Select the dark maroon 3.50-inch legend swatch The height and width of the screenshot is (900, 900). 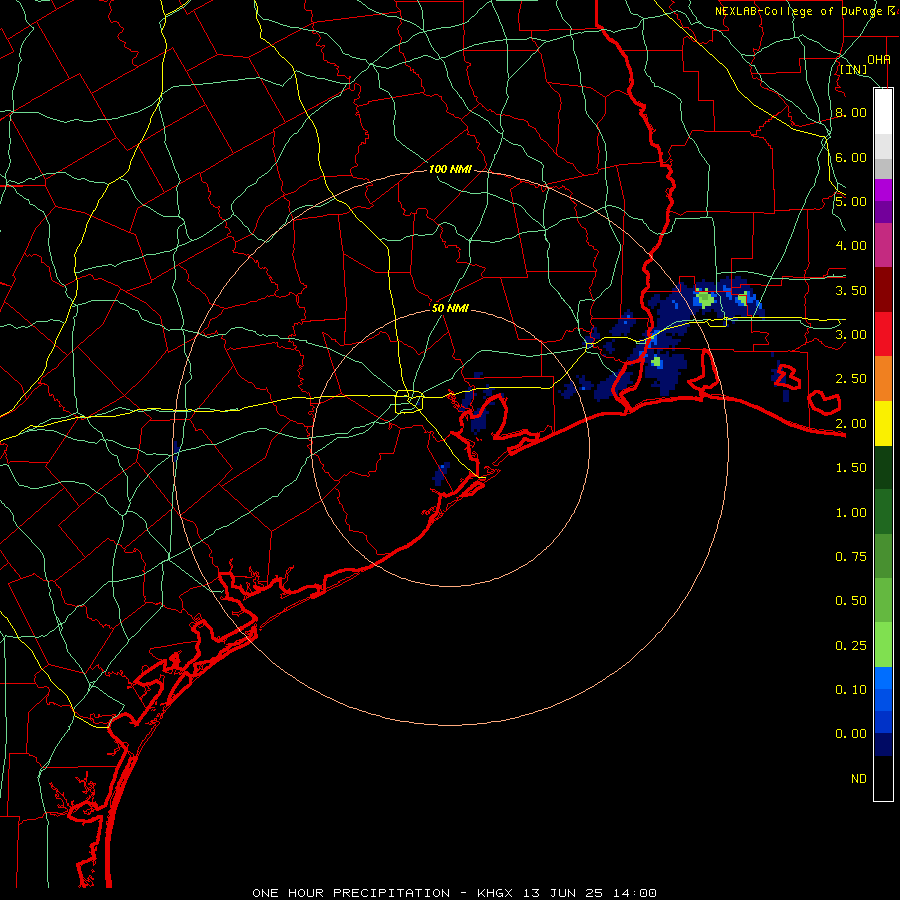(883, 289)
